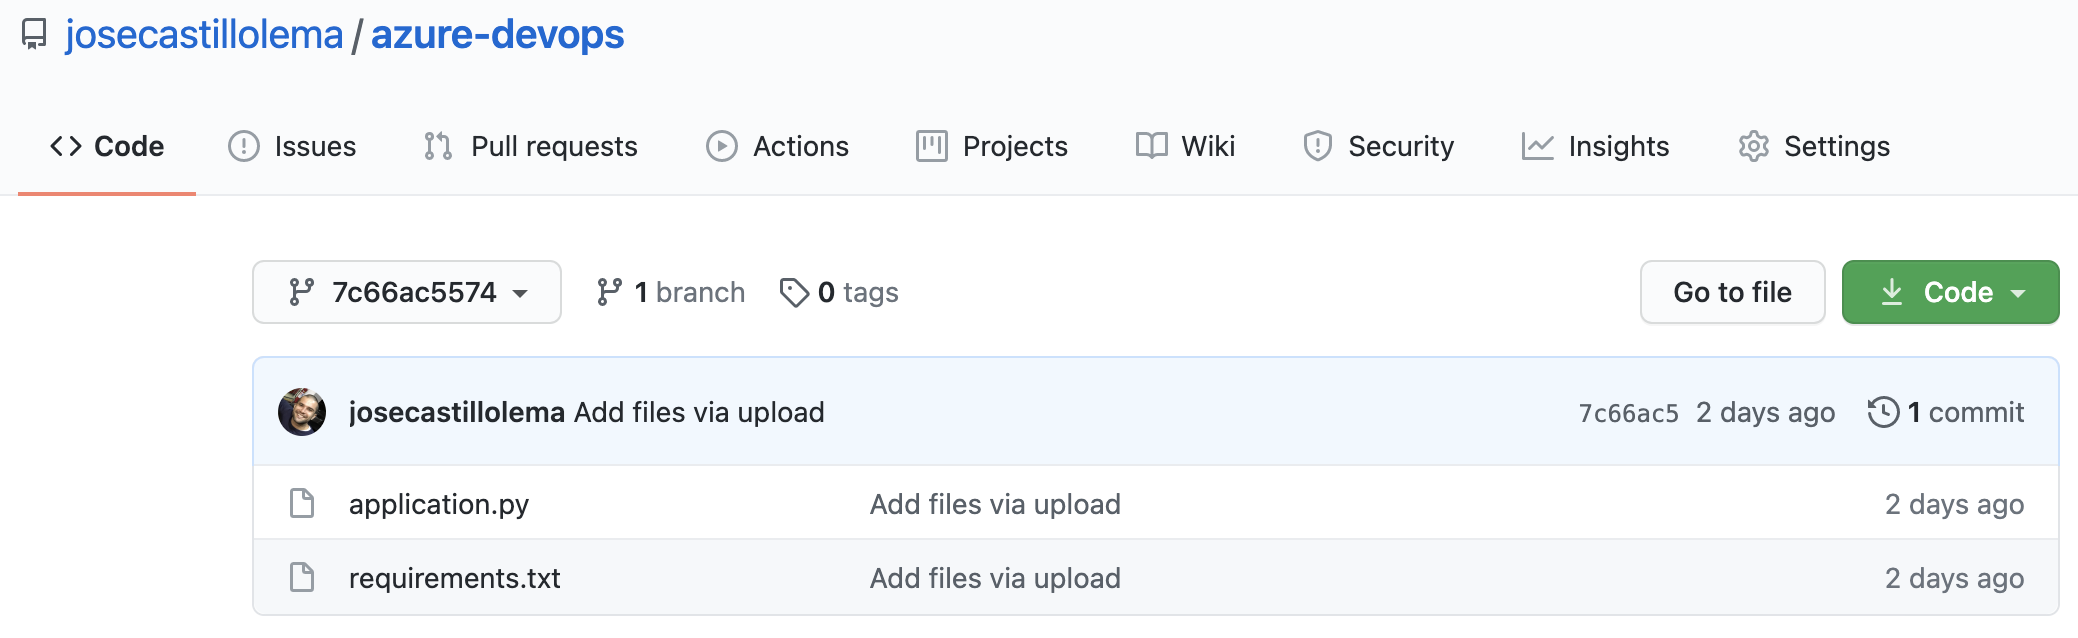Open the repository Settings tab

click(1814, 146)
